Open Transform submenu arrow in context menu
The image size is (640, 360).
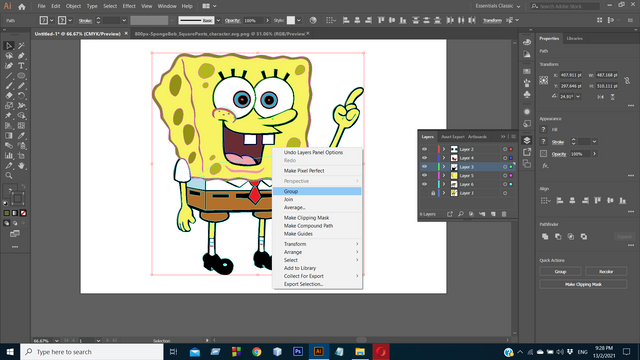pos(357,244)
